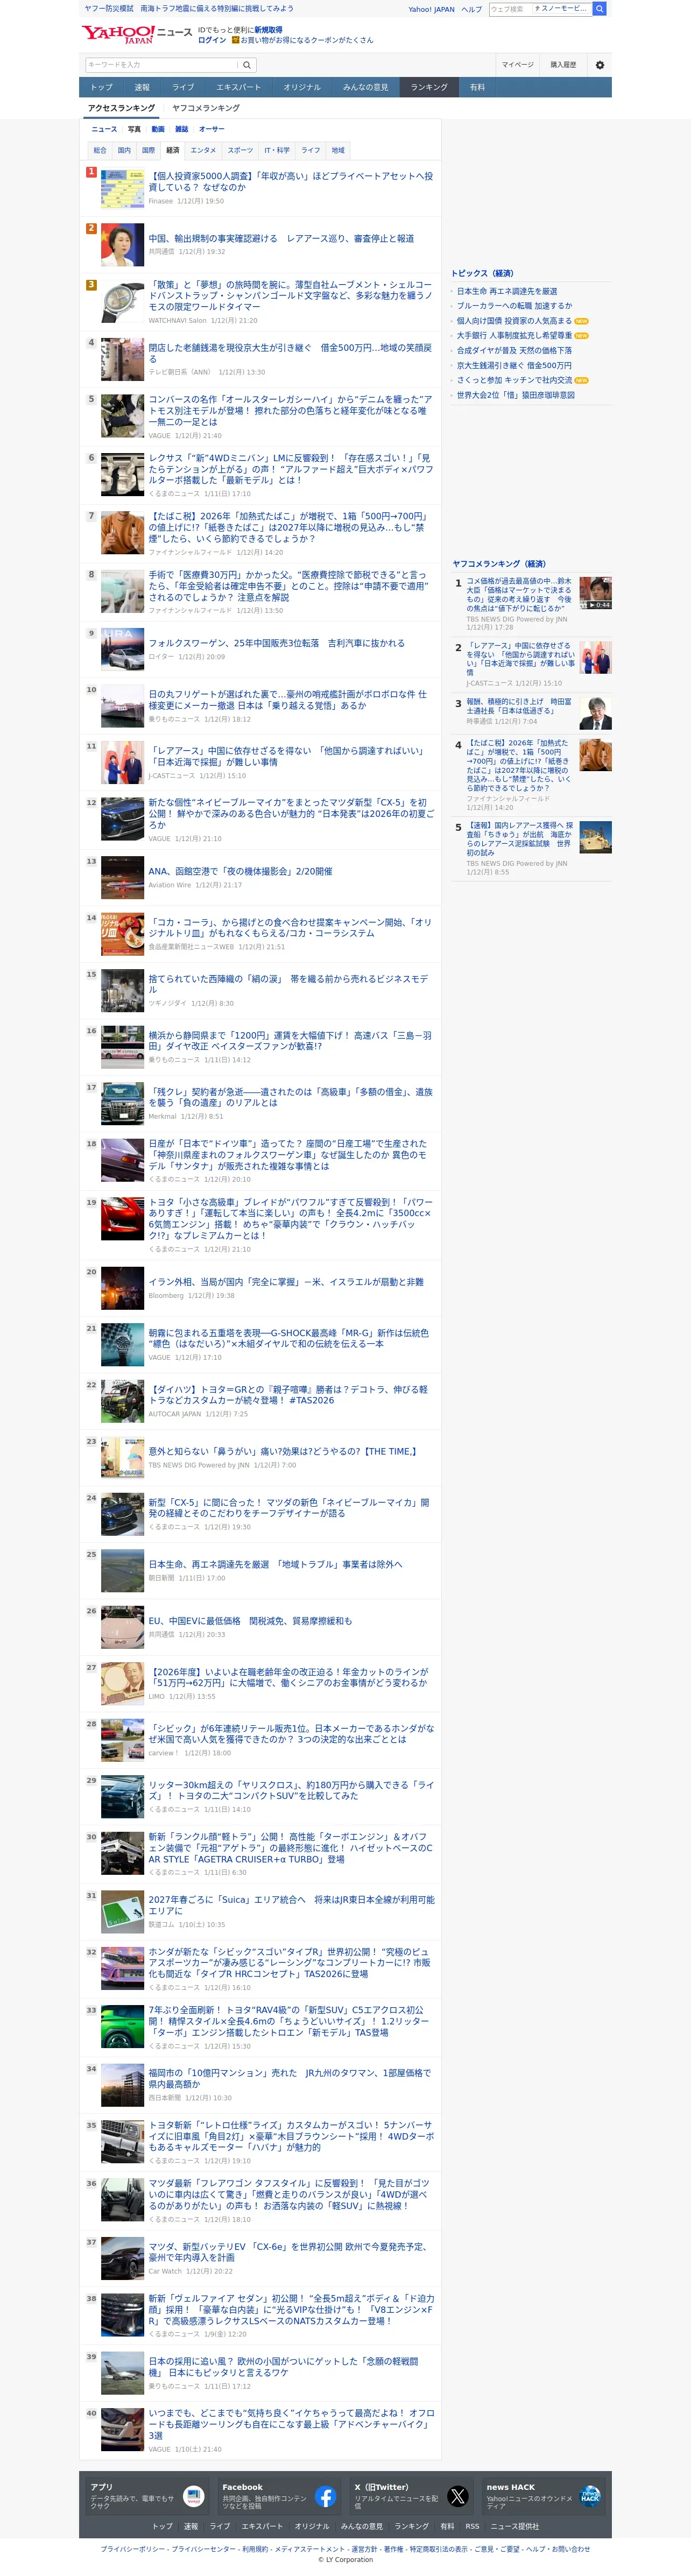The image size is (691, 2576).
Task: Select the 動画 ranking type link
Action: point(158,129)
